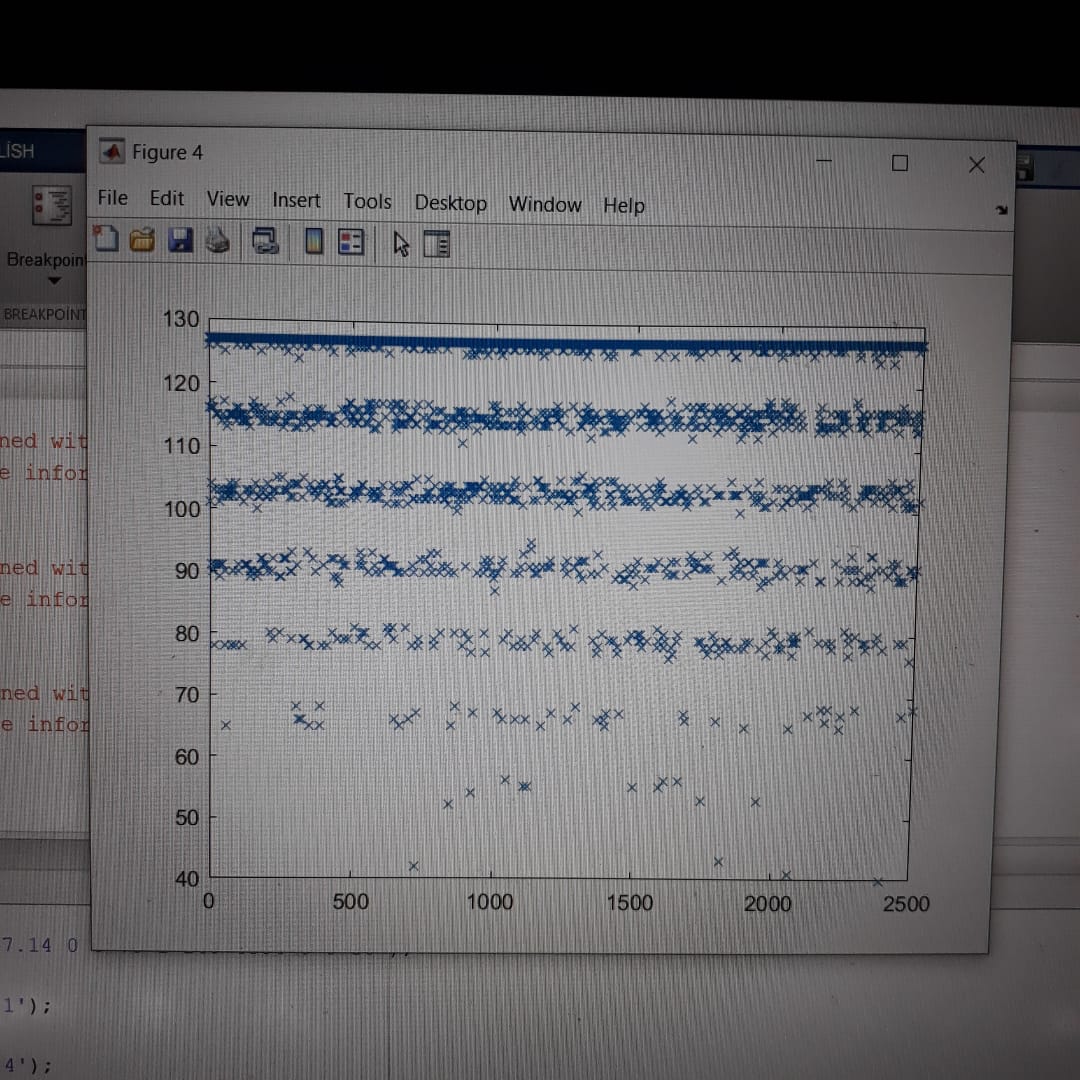Open the Edit menu
This screenshot has height=1080, width=1080.
[167, 198]
